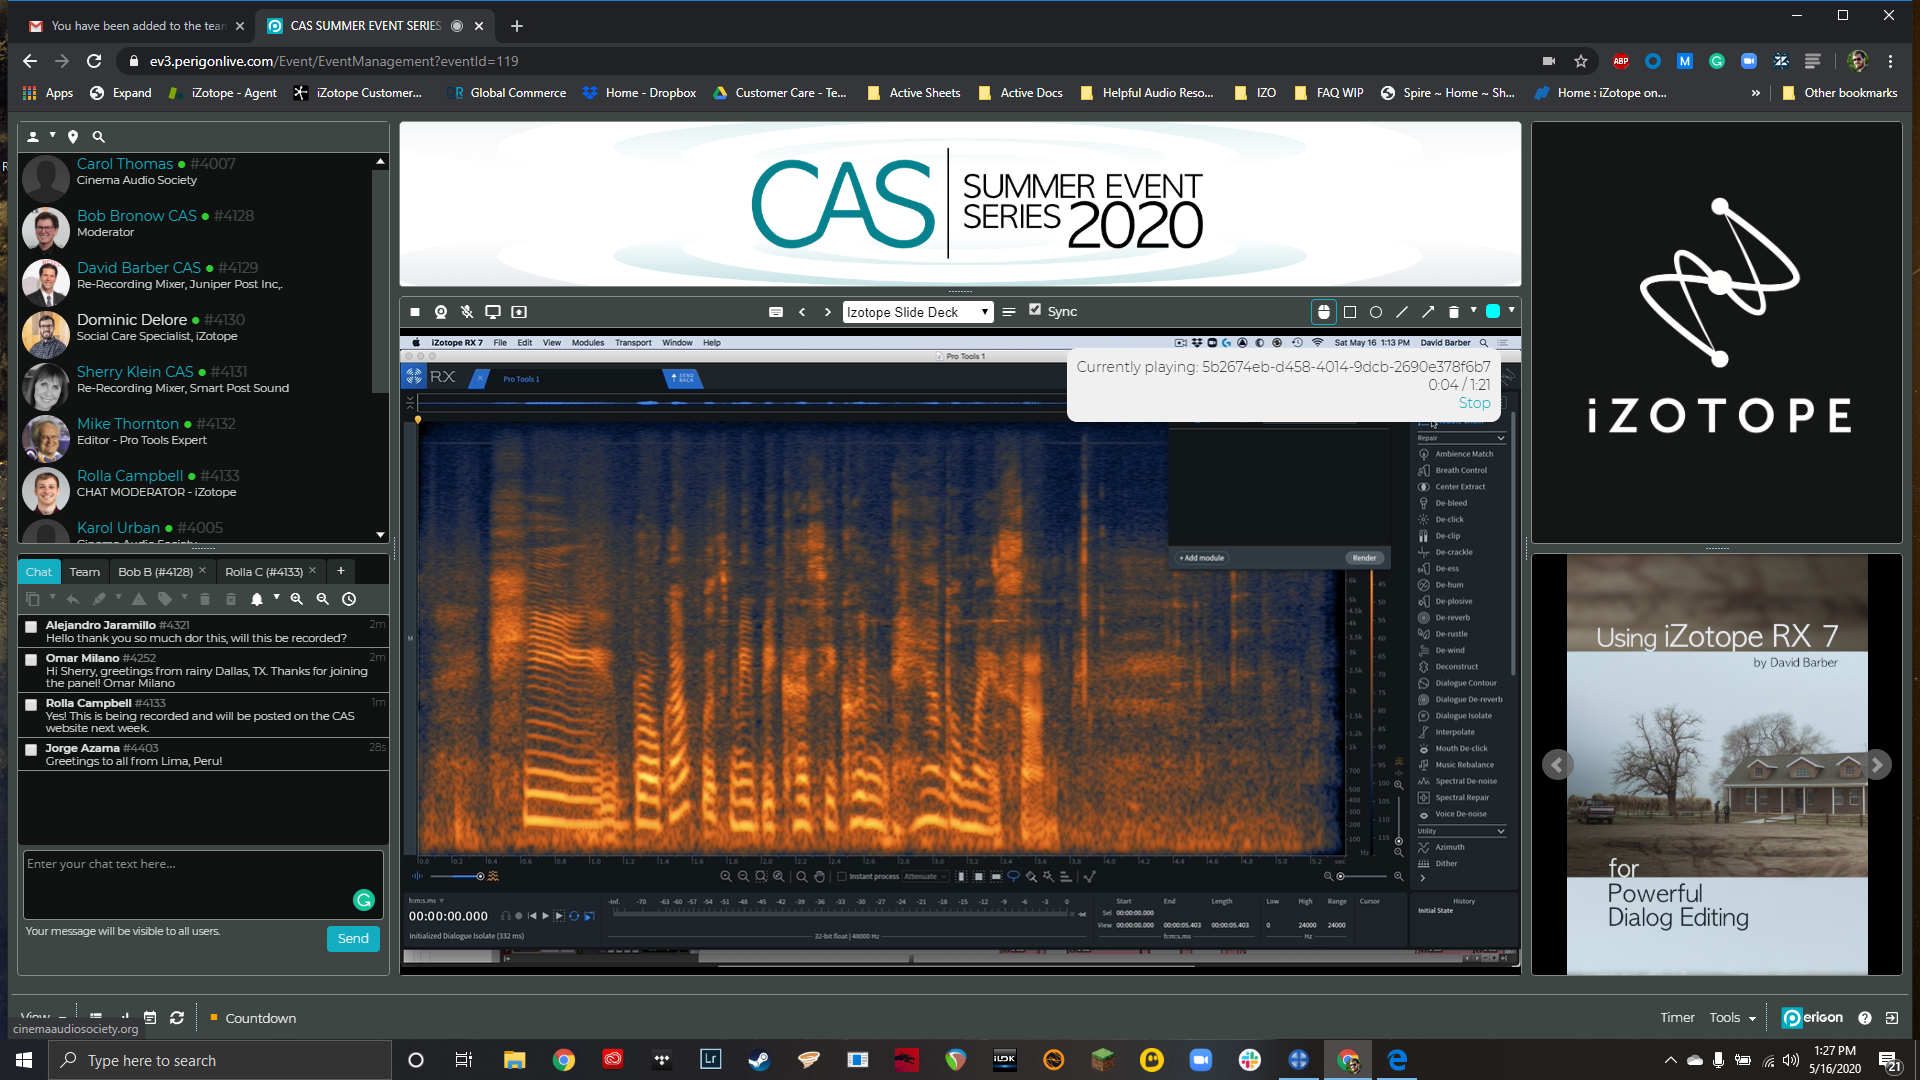Click the webcam icon in presentation toolbar

(x=440, y=312)
